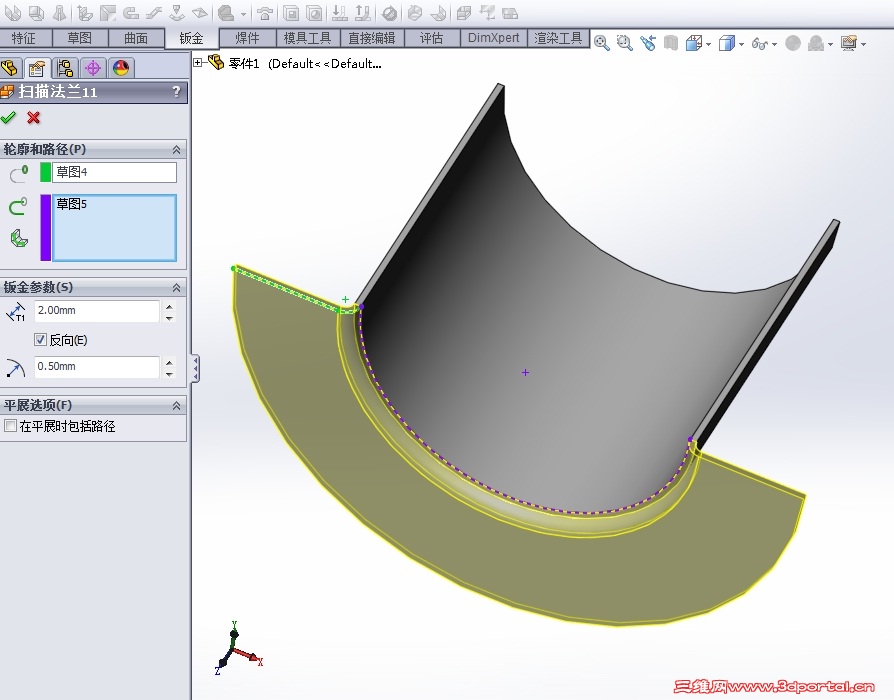Open help for 扫描法兰11 panel
Viewport: 894px width, 700px height.
(177, 91)
